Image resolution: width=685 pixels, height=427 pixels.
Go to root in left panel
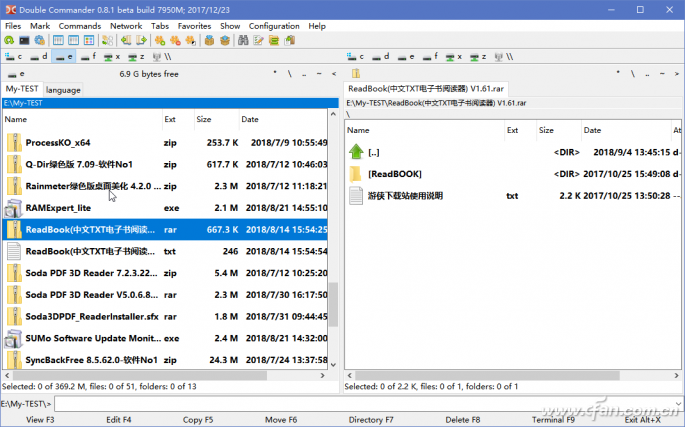click(290, 74)
